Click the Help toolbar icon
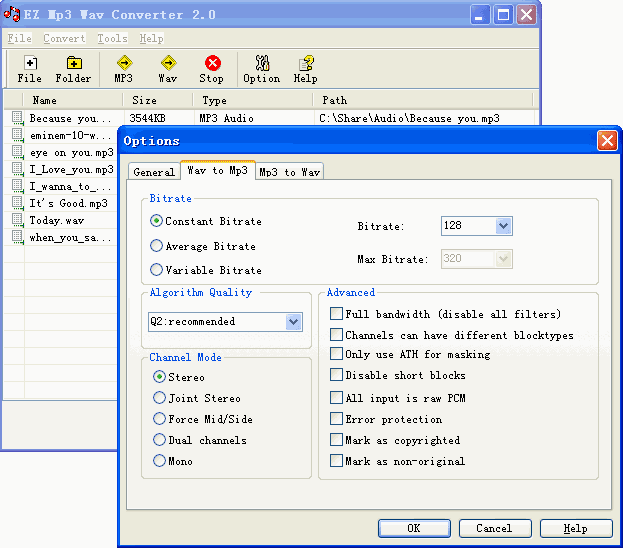Image resolution: width=623 pixels, height=548 pixels. [306, 63]
